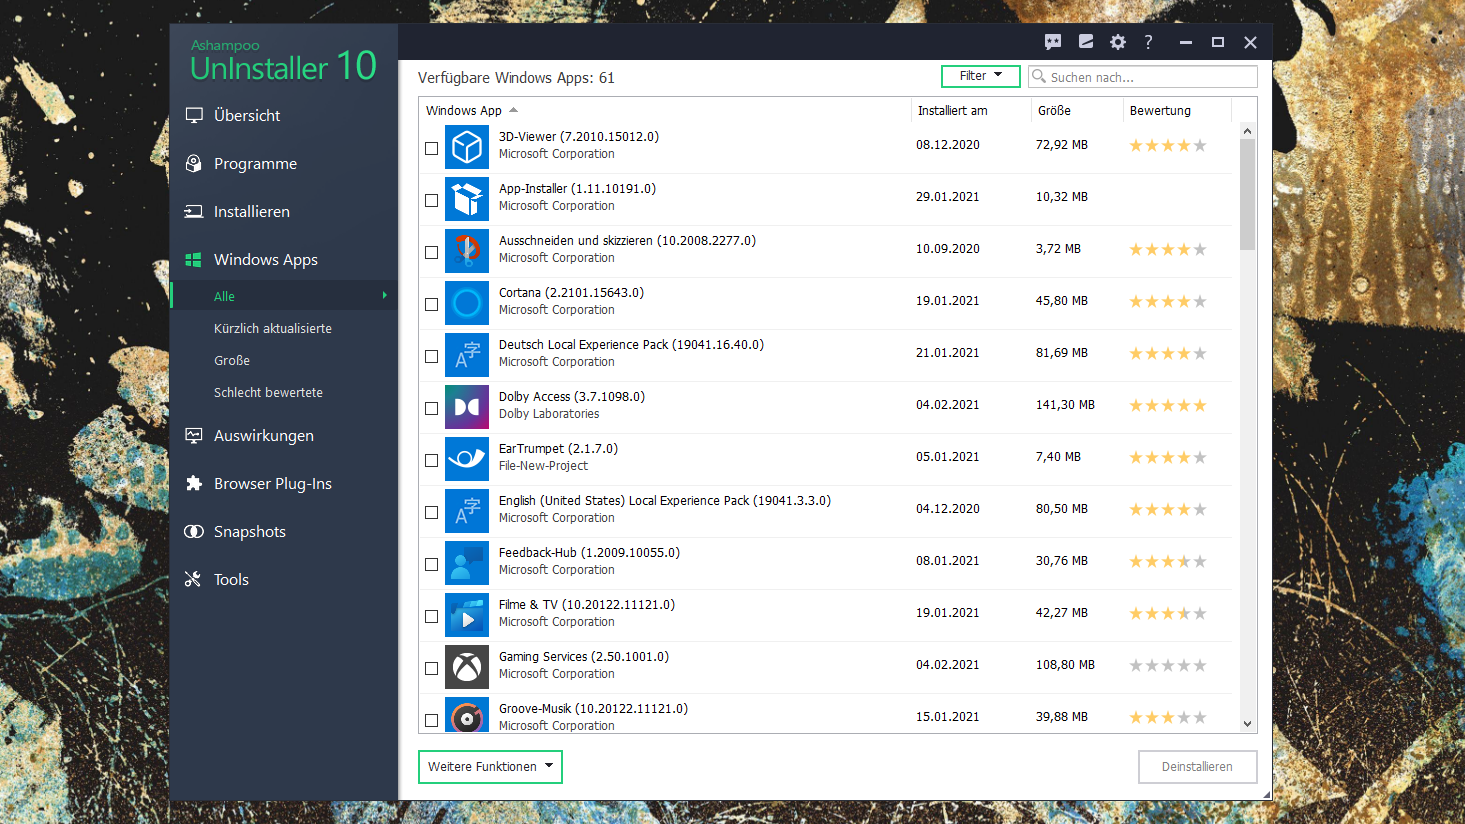
Task: Tick the EarTrumpet checkbox
Action: click(432, 460)
